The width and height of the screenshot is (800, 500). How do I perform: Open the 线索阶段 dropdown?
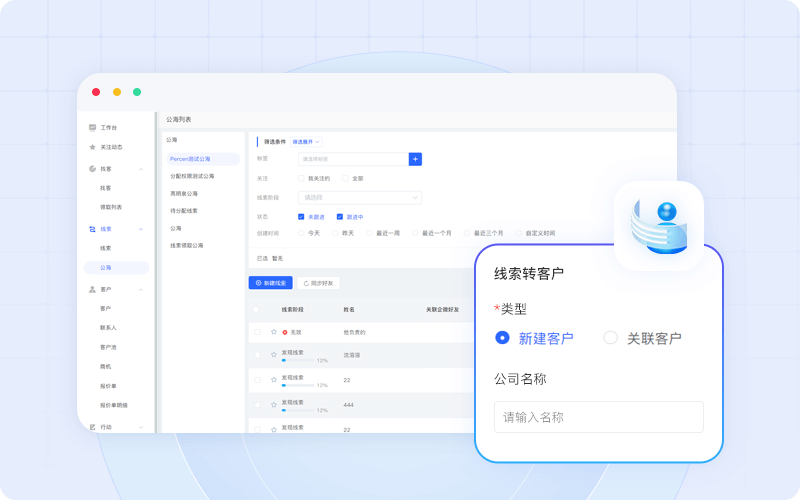pos(360,197)
